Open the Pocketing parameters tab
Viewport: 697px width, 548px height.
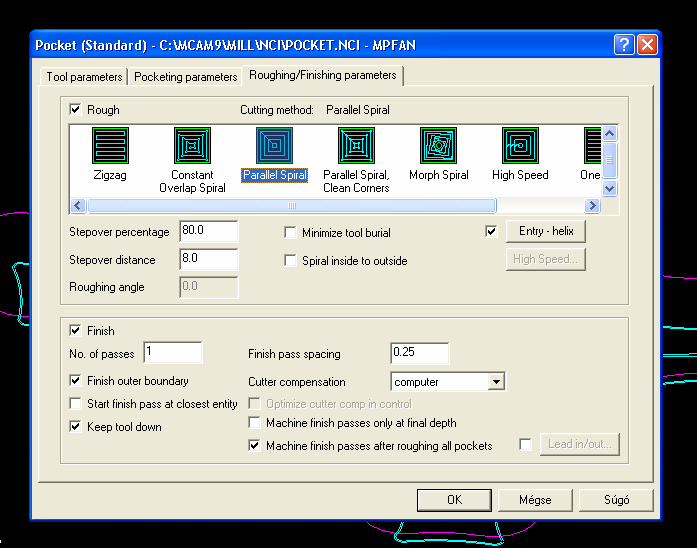click(x=185, y=76)
